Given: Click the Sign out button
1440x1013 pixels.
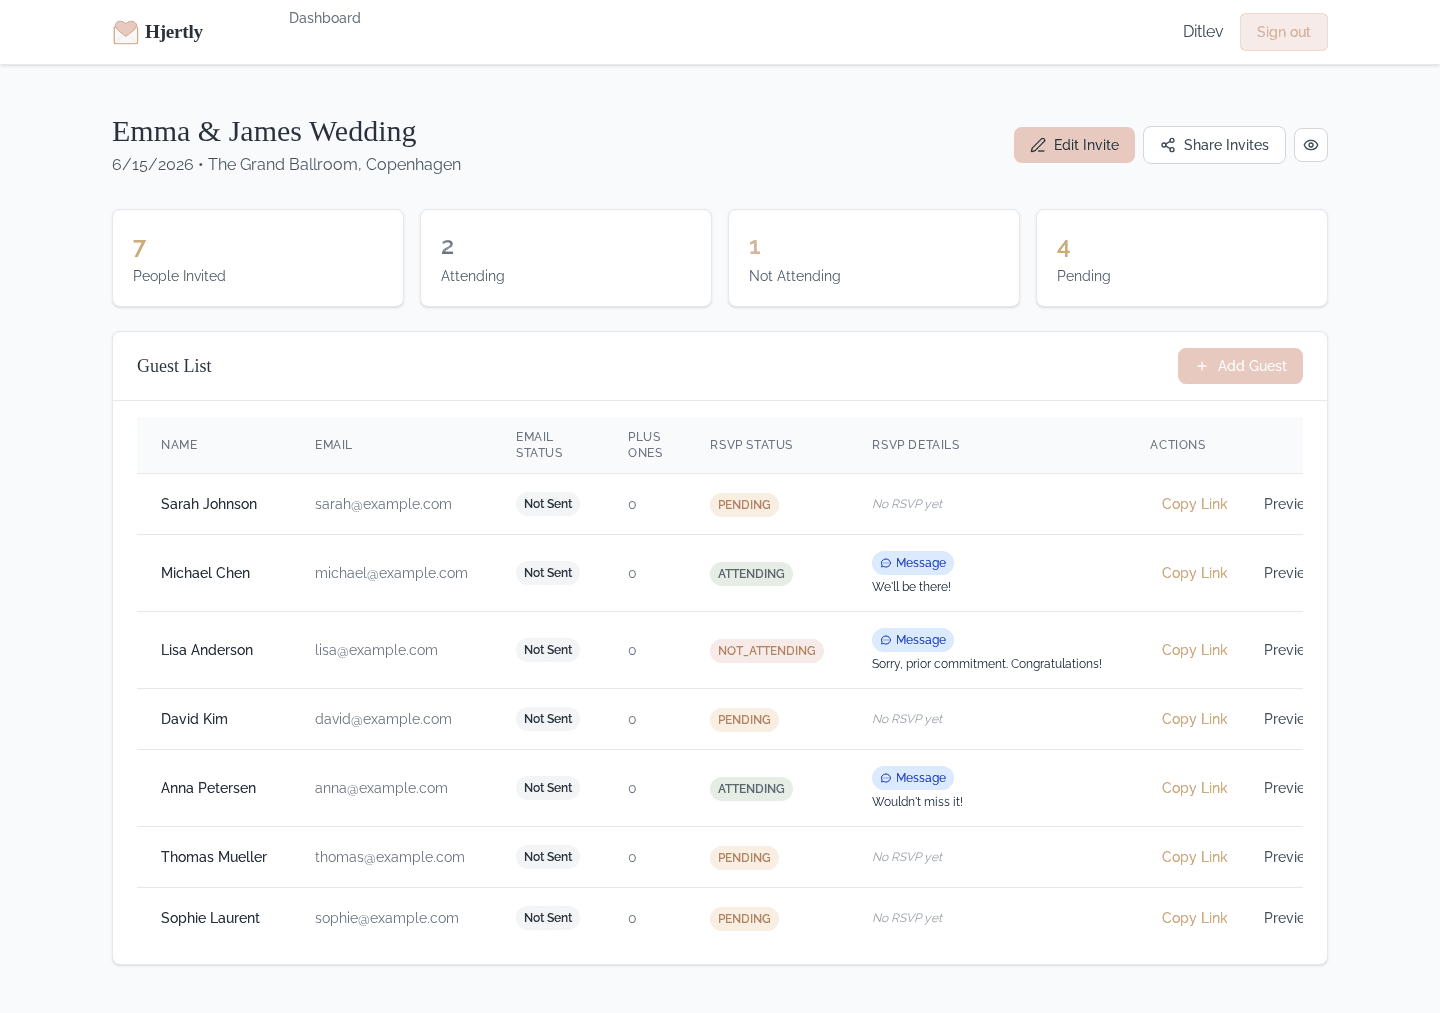Looking at the screenshot, I should [x=1283, y=31].
